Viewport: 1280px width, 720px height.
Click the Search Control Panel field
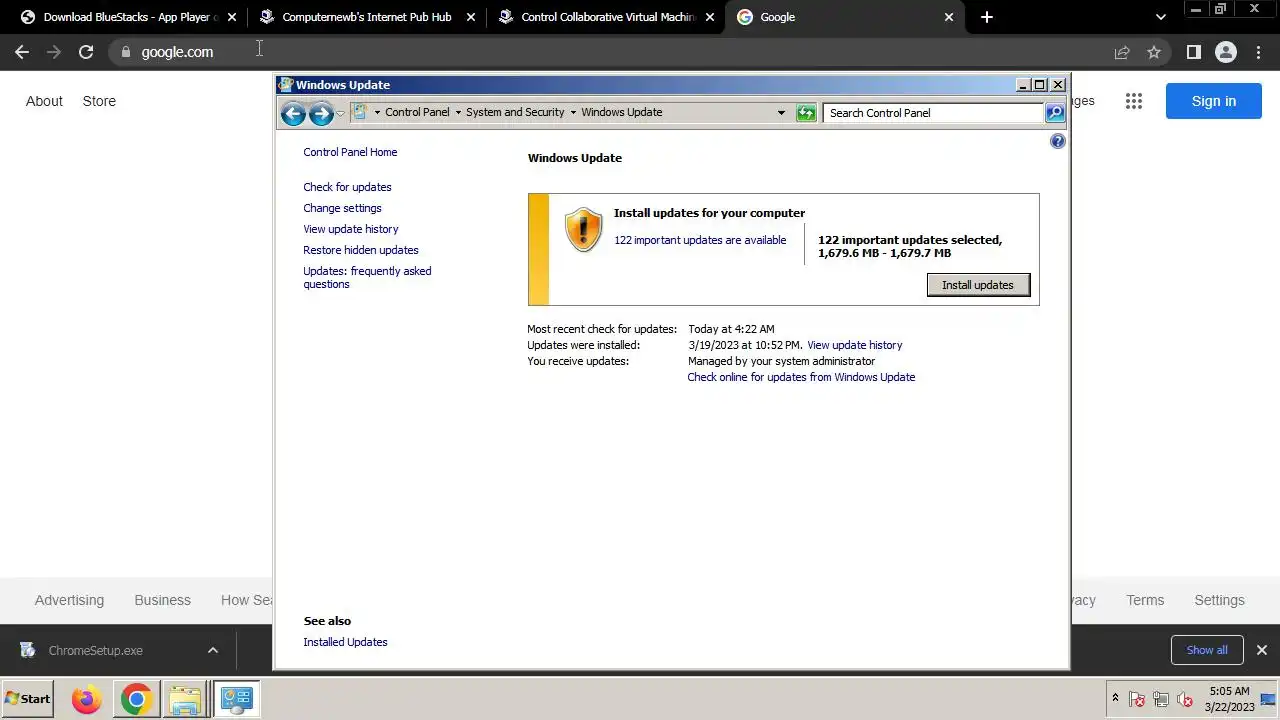933,113
